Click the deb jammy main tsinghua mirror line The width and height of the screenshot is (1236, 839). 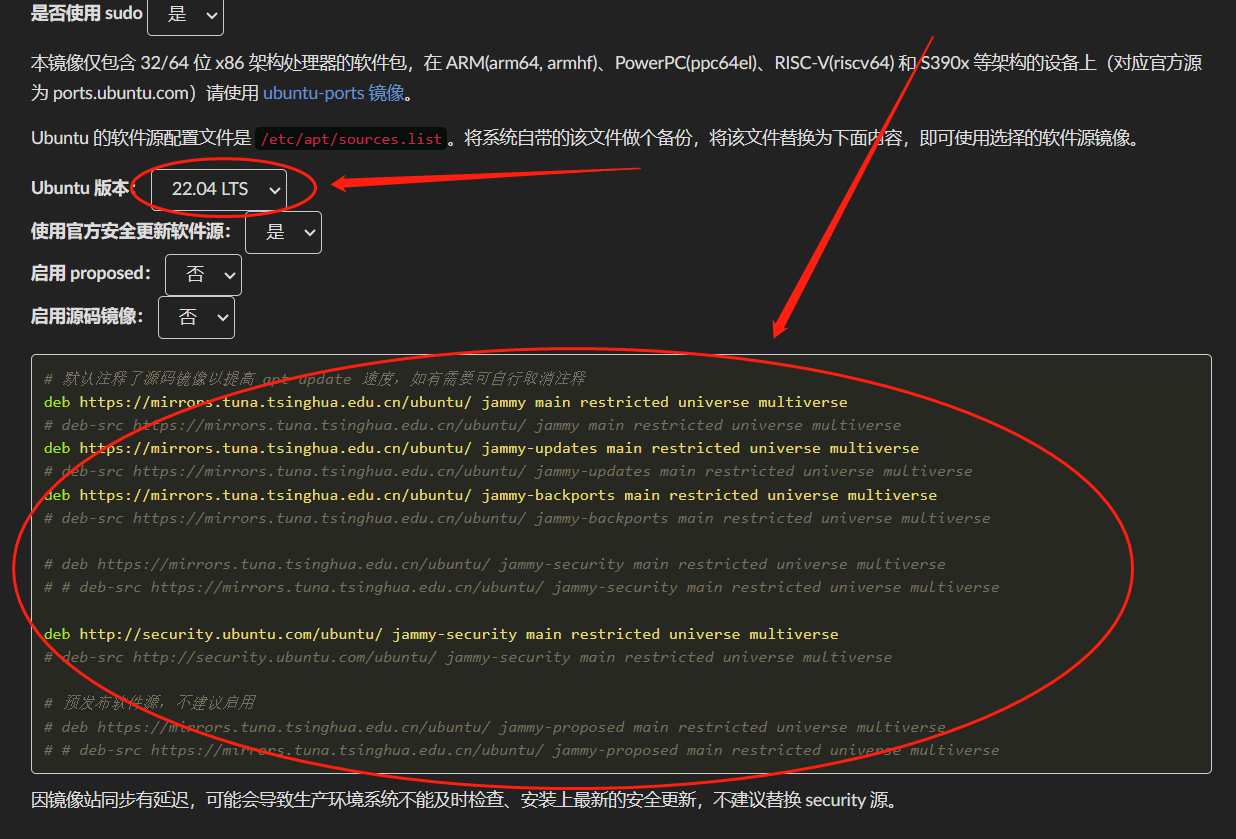[445, 402]
